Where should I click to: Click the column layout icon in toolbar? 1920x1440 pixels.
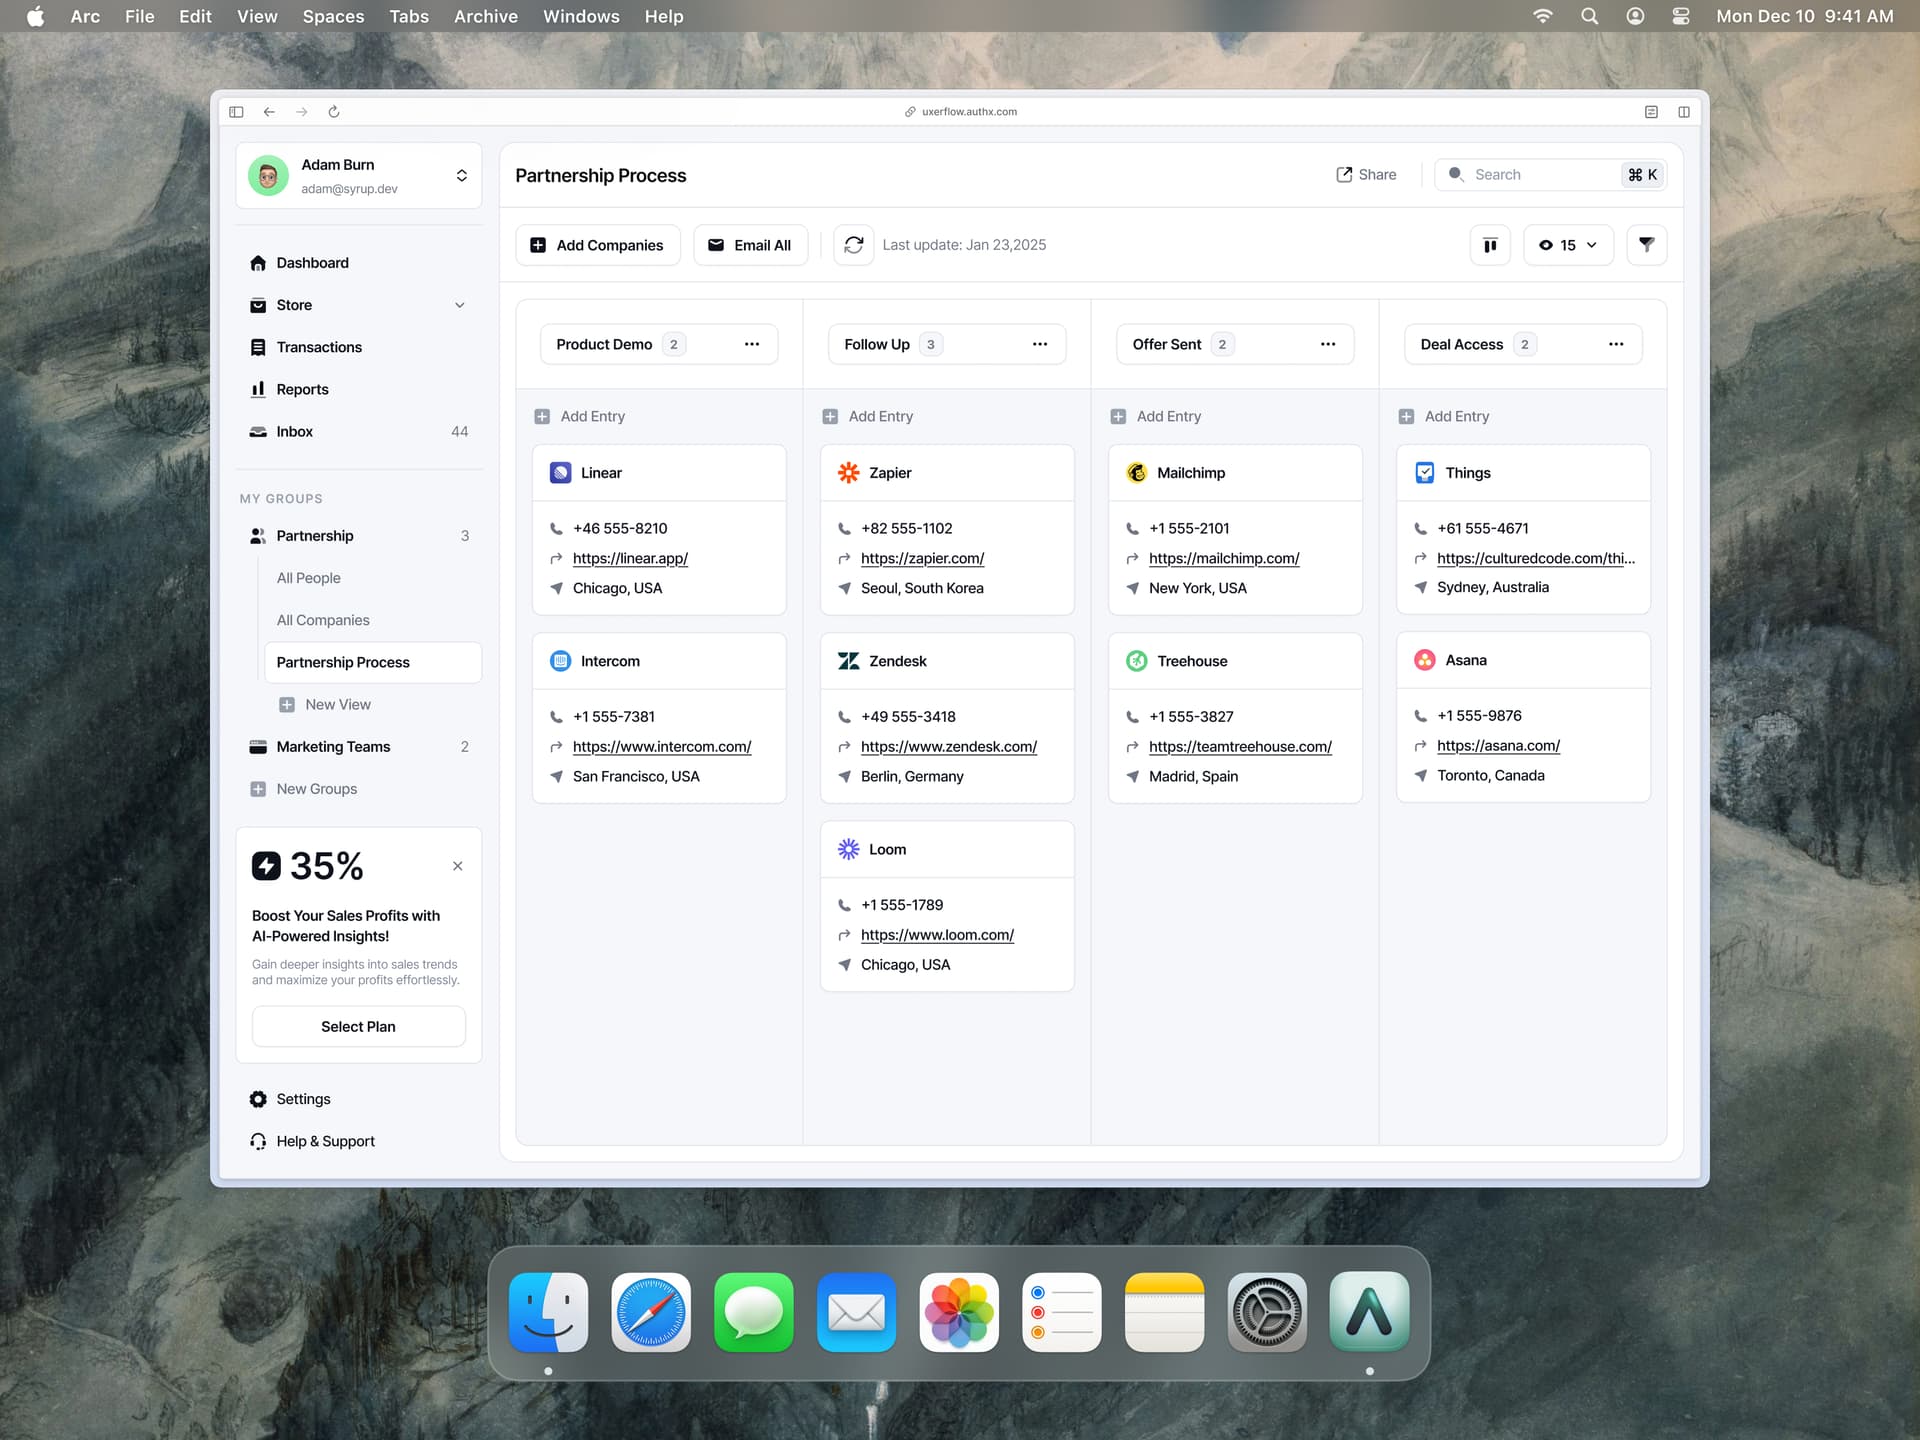[x=1489, y=245]
